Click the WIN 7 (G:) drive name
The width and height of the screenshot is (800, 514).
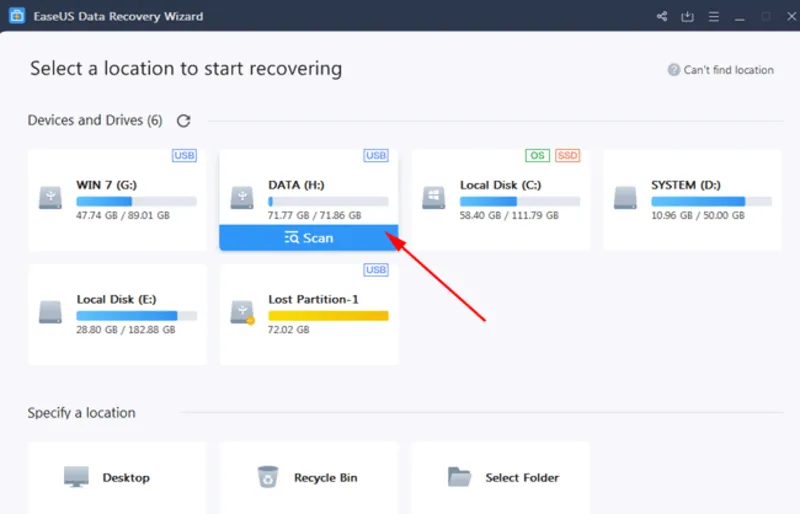coord(107,185)
